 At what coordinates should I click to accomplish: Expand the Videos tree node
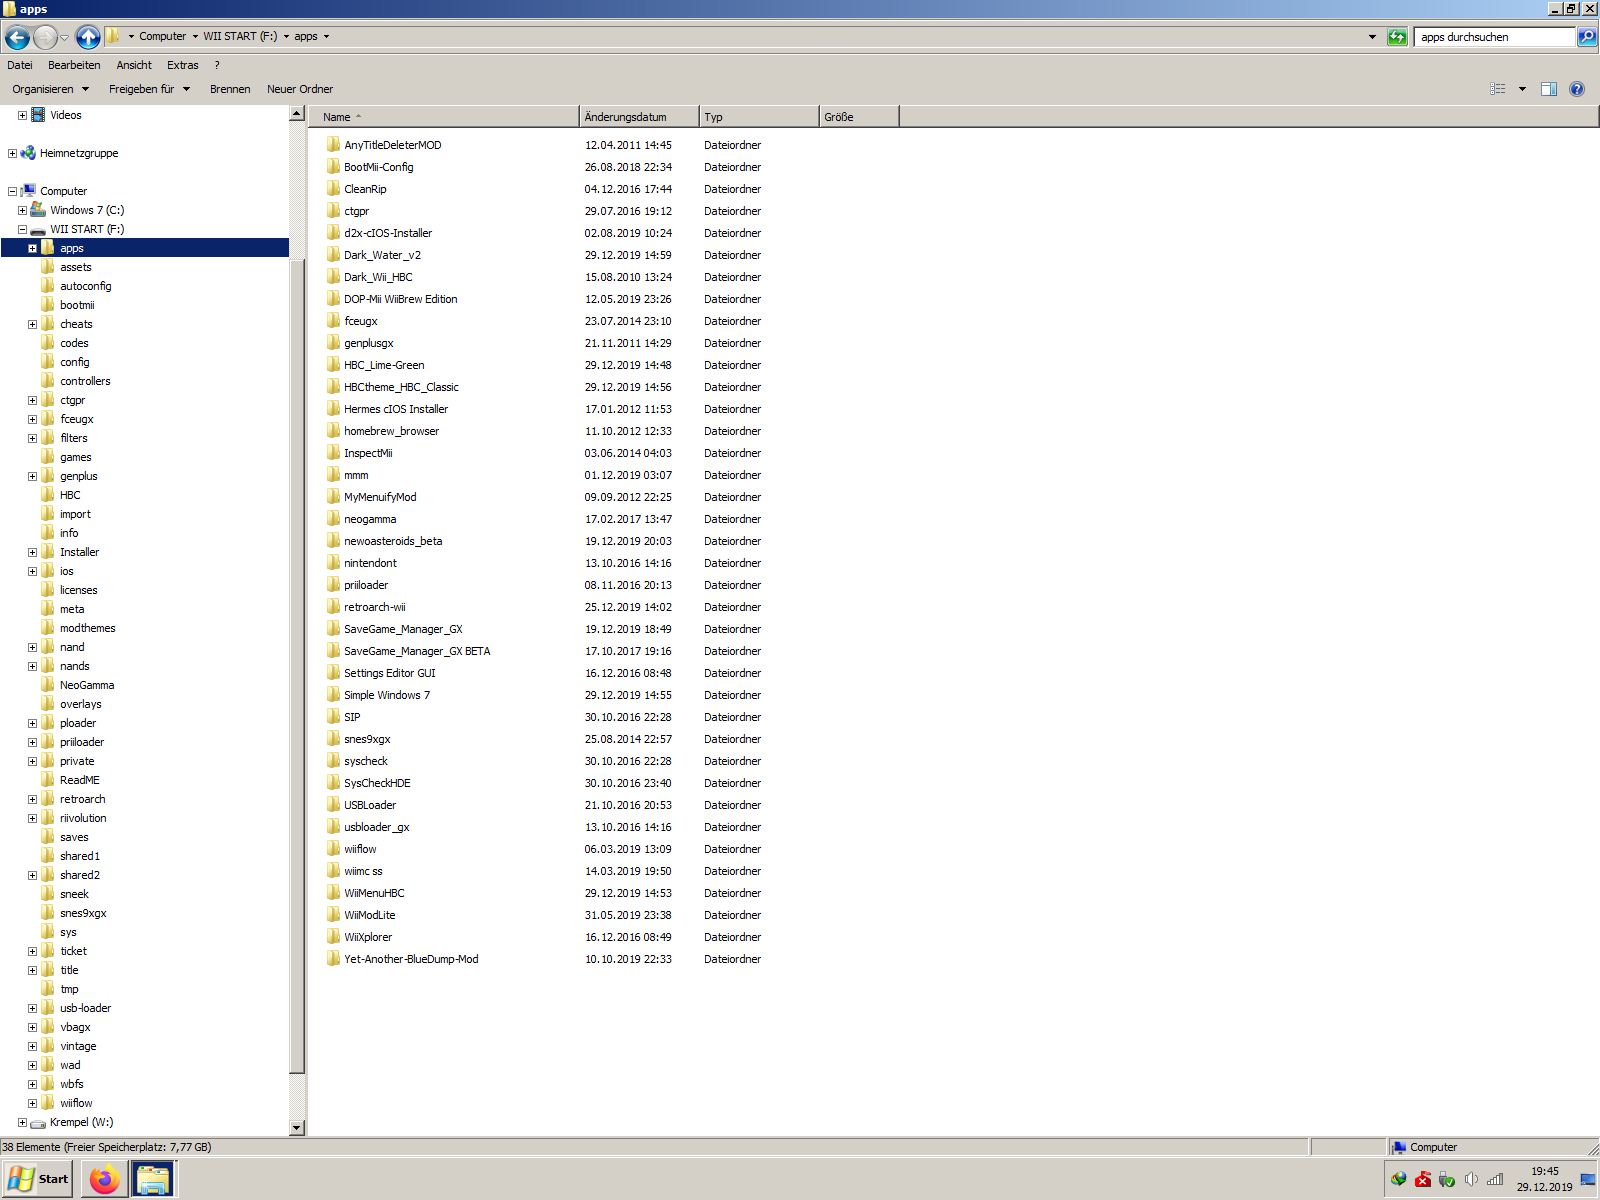coord(22,115)
